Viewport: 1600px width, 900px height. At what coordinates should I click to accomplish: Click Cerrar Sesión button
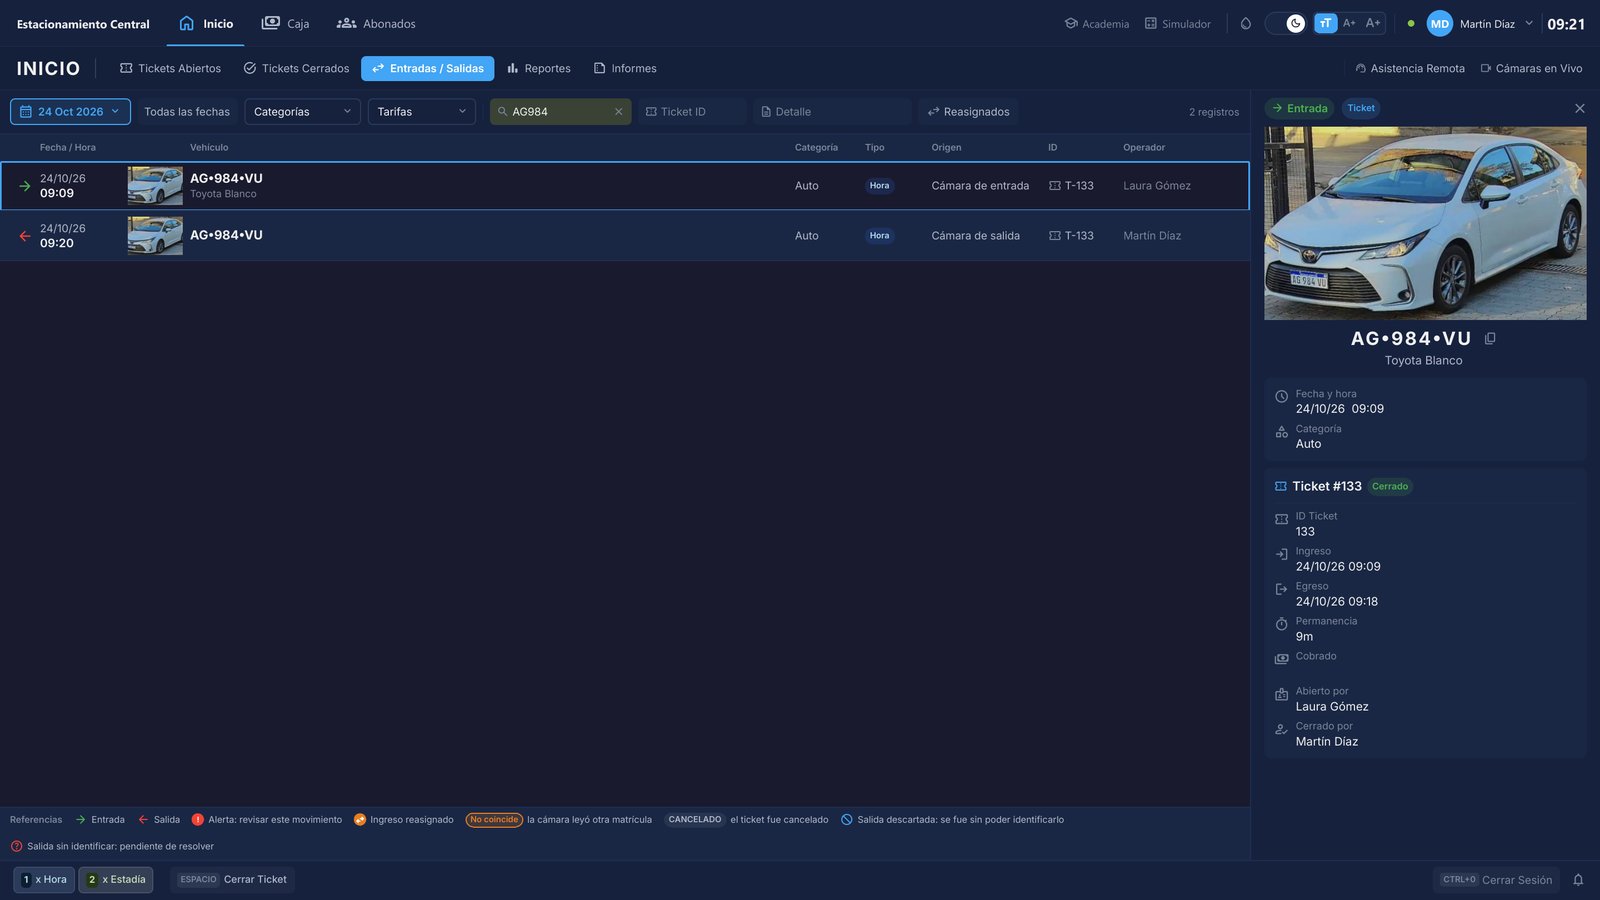(1496, 880)
